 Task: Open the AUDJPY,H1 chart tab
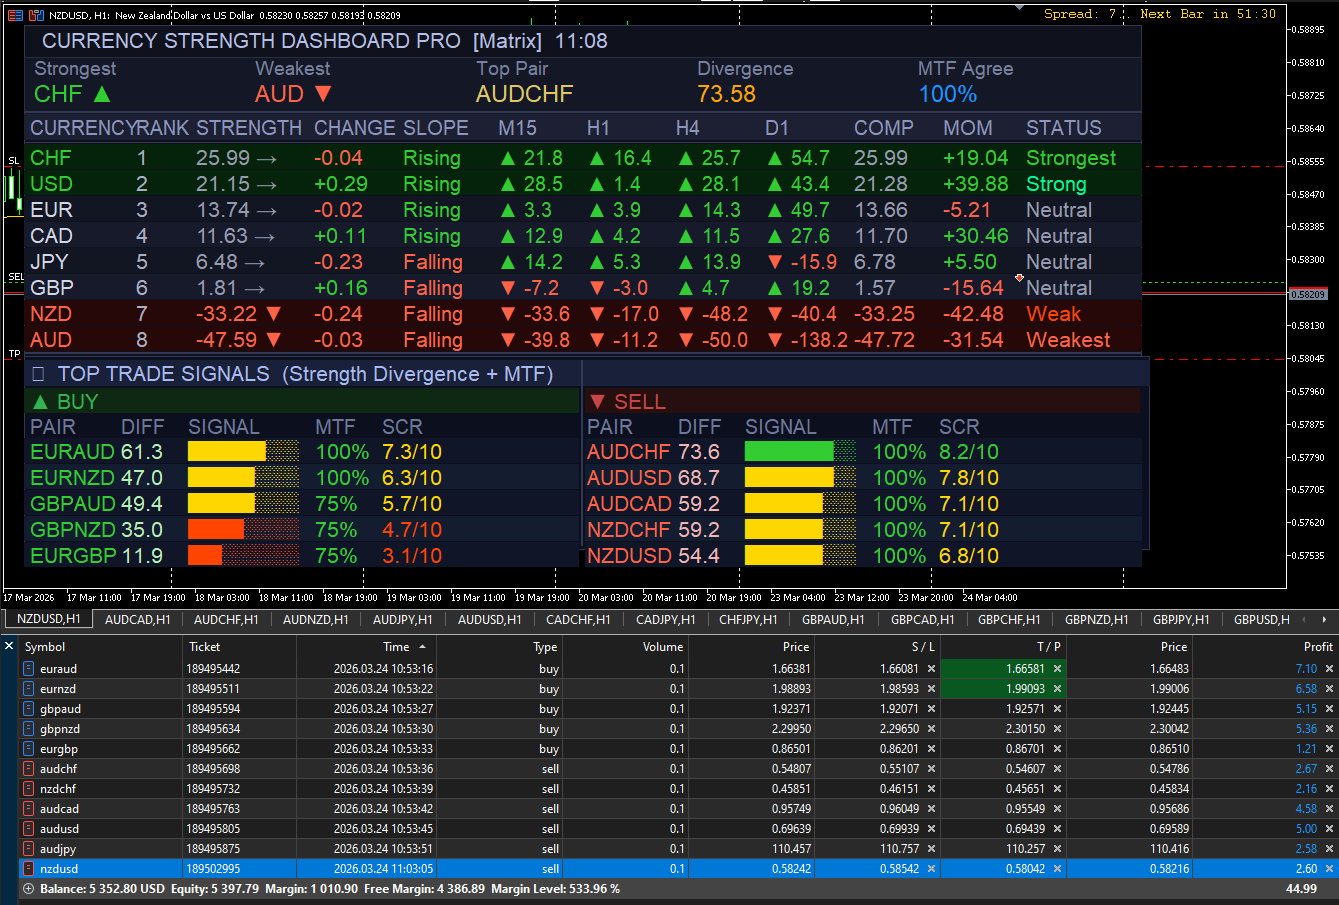[403, 620]
